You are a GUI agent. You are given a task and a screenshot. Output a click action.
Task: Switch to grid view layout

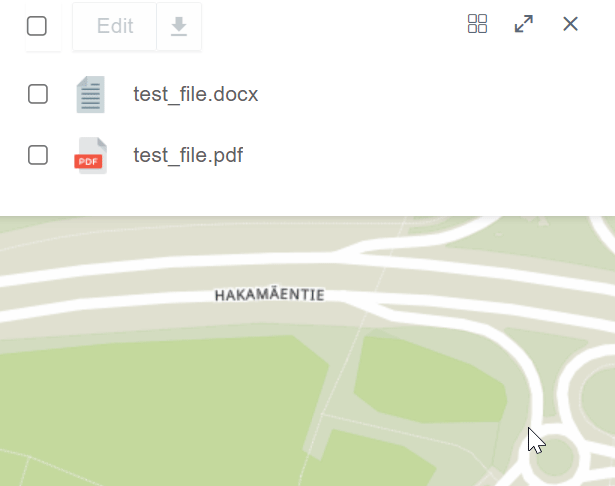pos(477,24)
